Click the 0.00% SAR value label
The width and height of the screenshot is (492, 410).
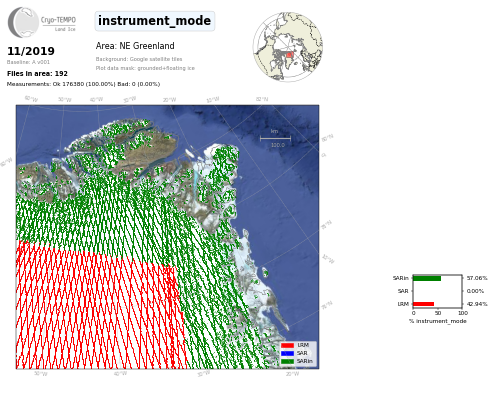point(475,291)
